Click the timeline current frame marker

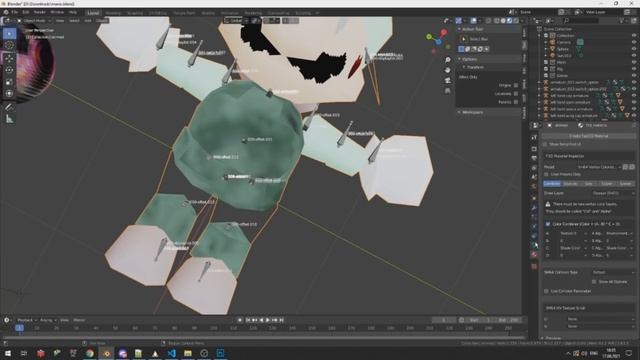click(19, 328)
